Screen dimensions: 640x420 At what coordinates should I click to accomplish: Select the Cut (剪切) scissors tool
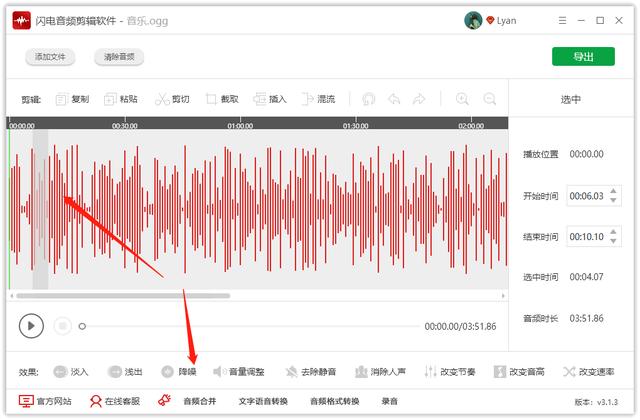pos(172,99)
